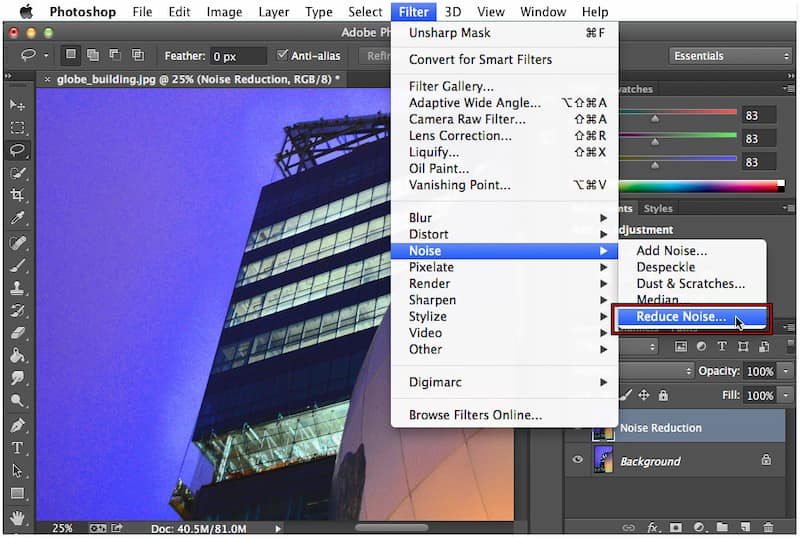This screenshot has height=538, width=800.
Task: Click the Delete layer trash icon
Action: coord(768,527)
